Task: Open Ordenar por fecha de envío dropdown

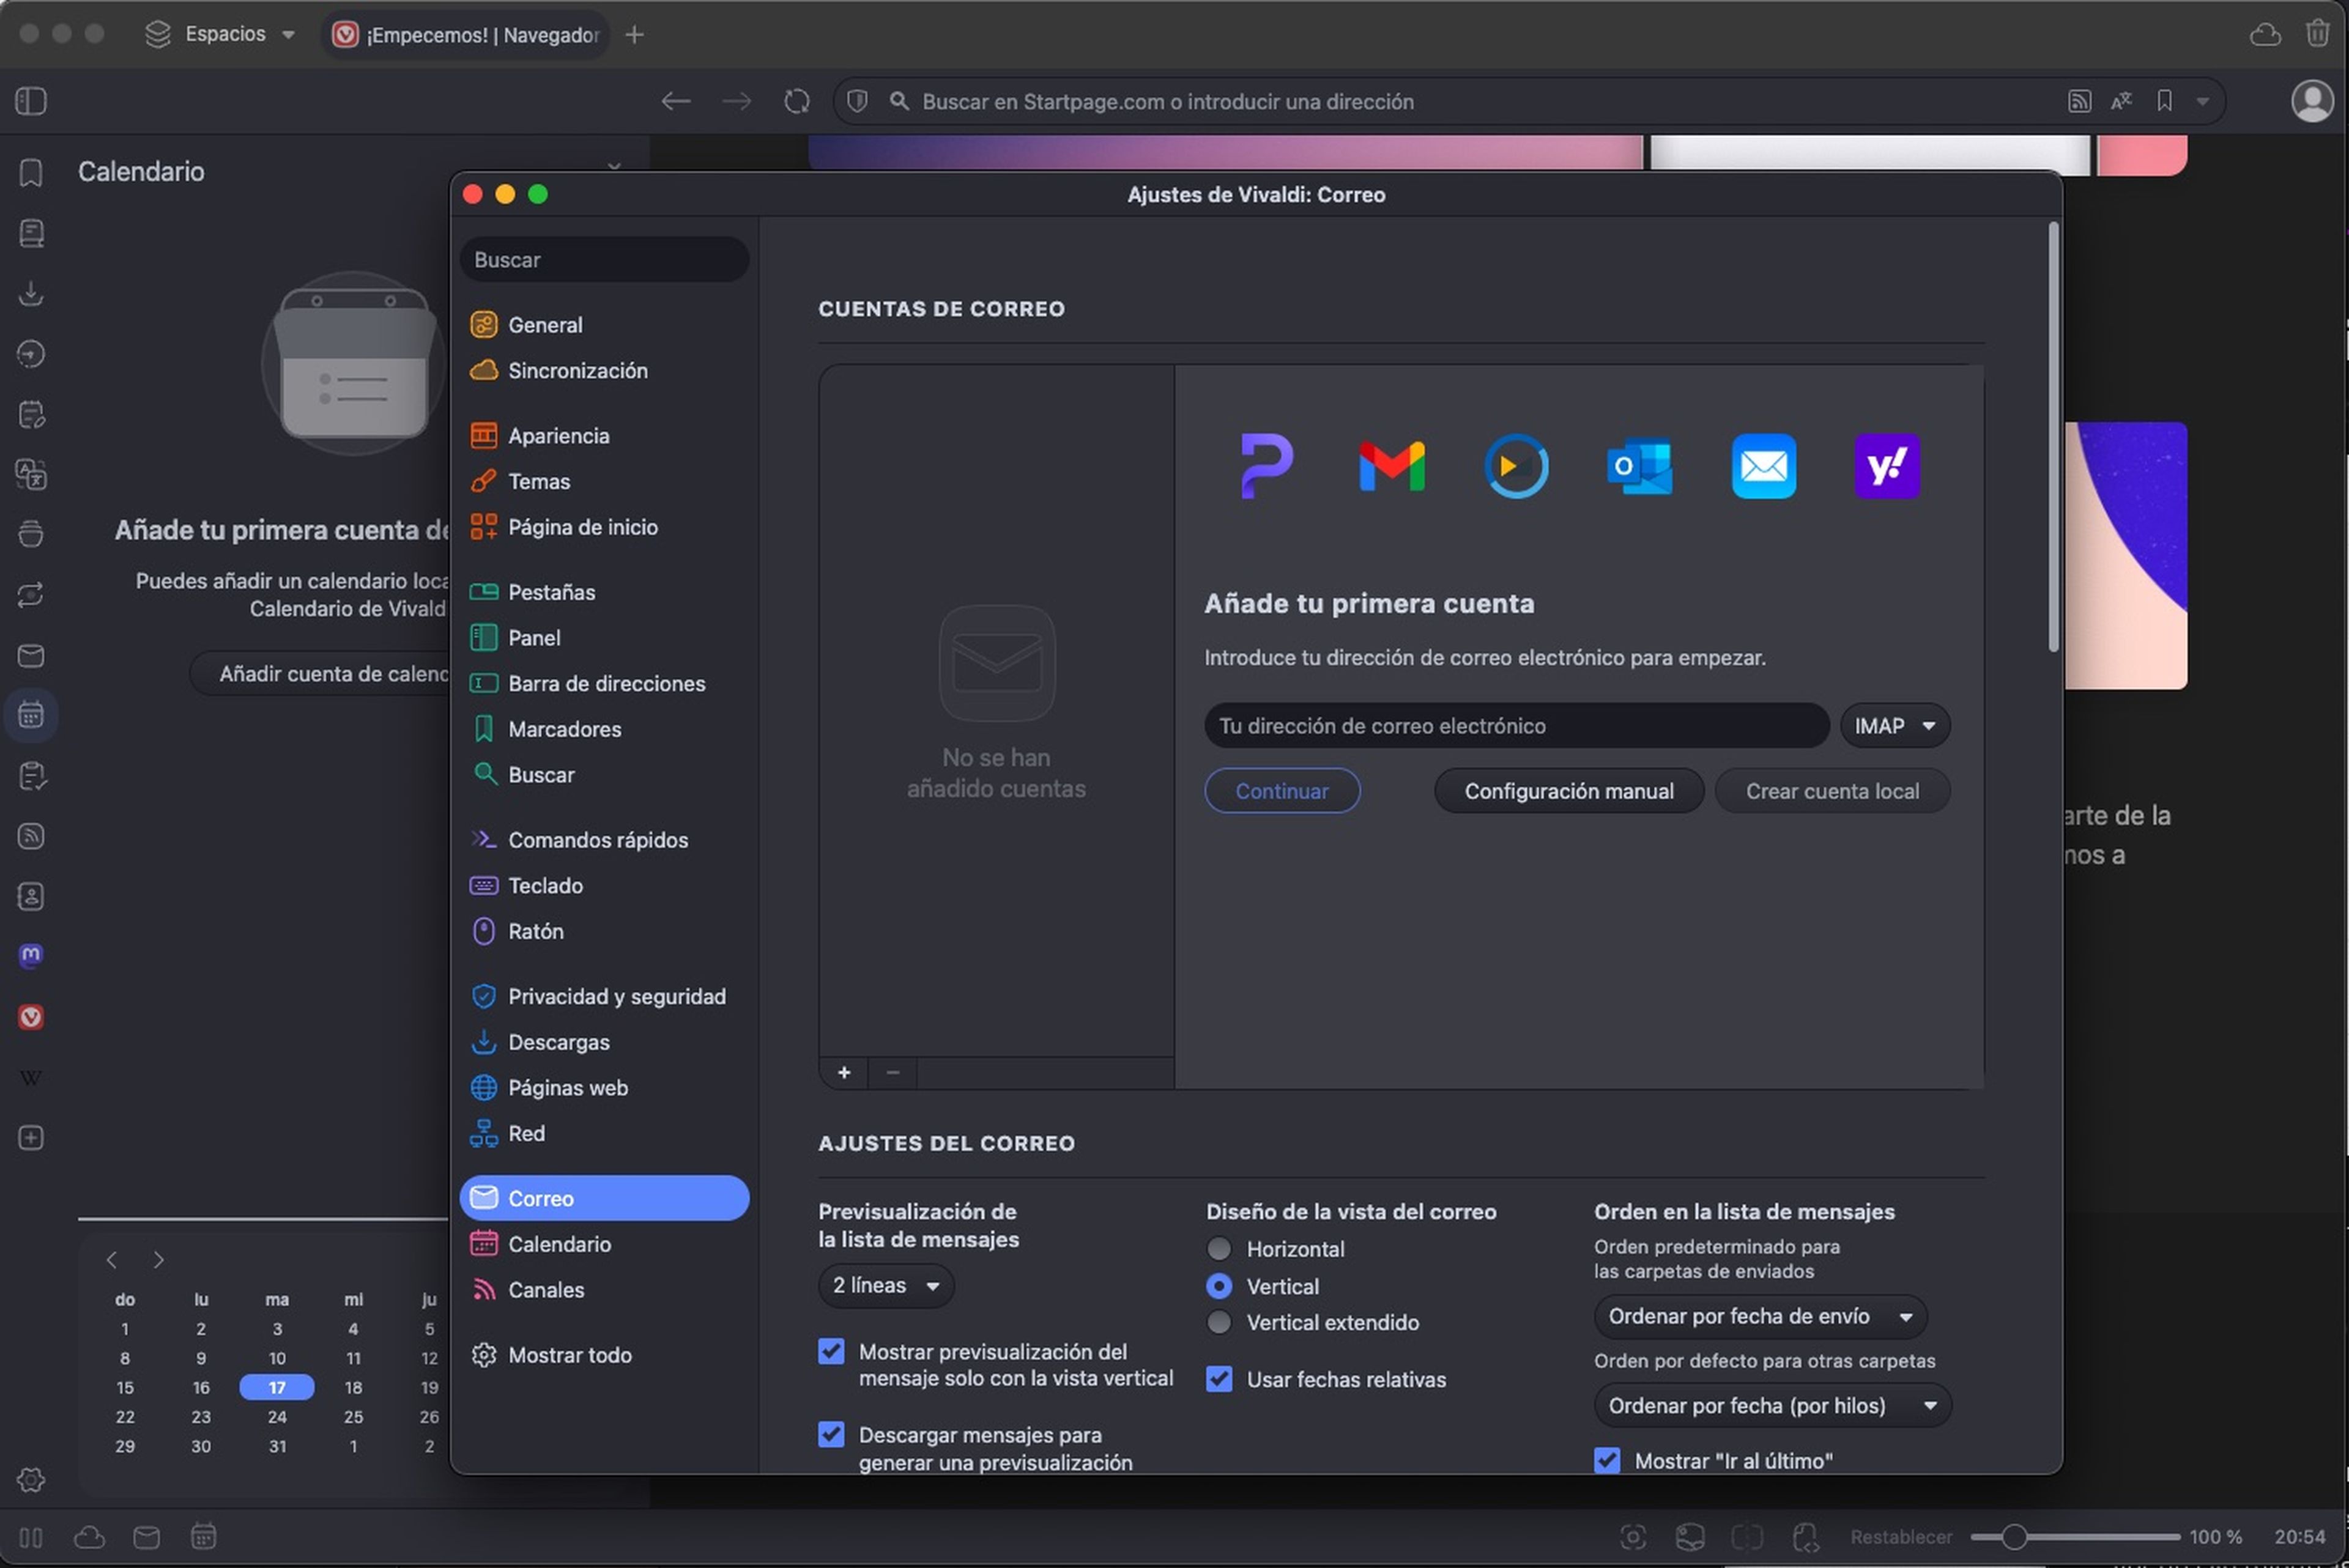Action: point(1760,1316)
